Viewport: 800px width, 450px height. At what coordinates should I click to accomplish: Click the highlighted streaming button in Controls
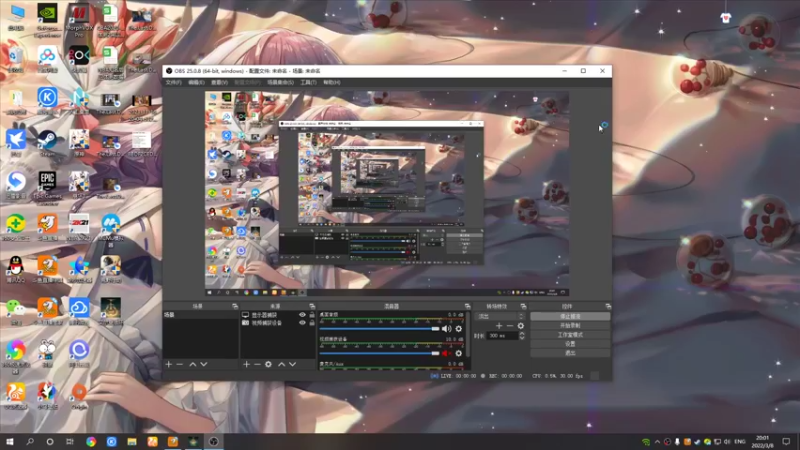[570, 316]
